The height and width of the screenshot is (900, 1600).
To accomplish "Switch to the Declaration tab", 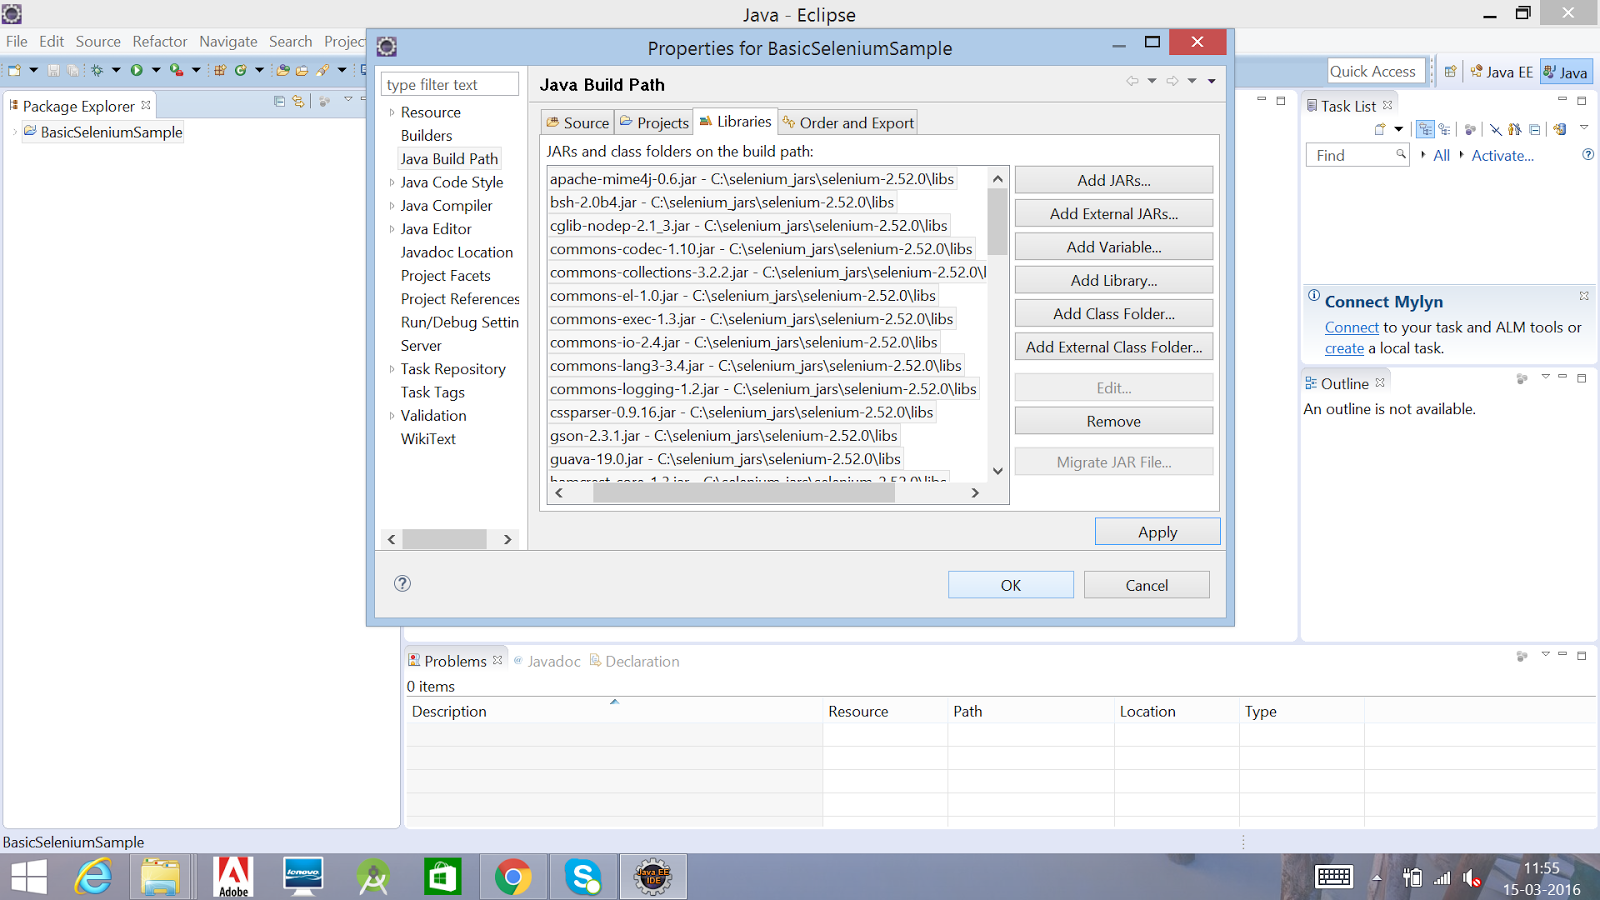I will 635,661.
